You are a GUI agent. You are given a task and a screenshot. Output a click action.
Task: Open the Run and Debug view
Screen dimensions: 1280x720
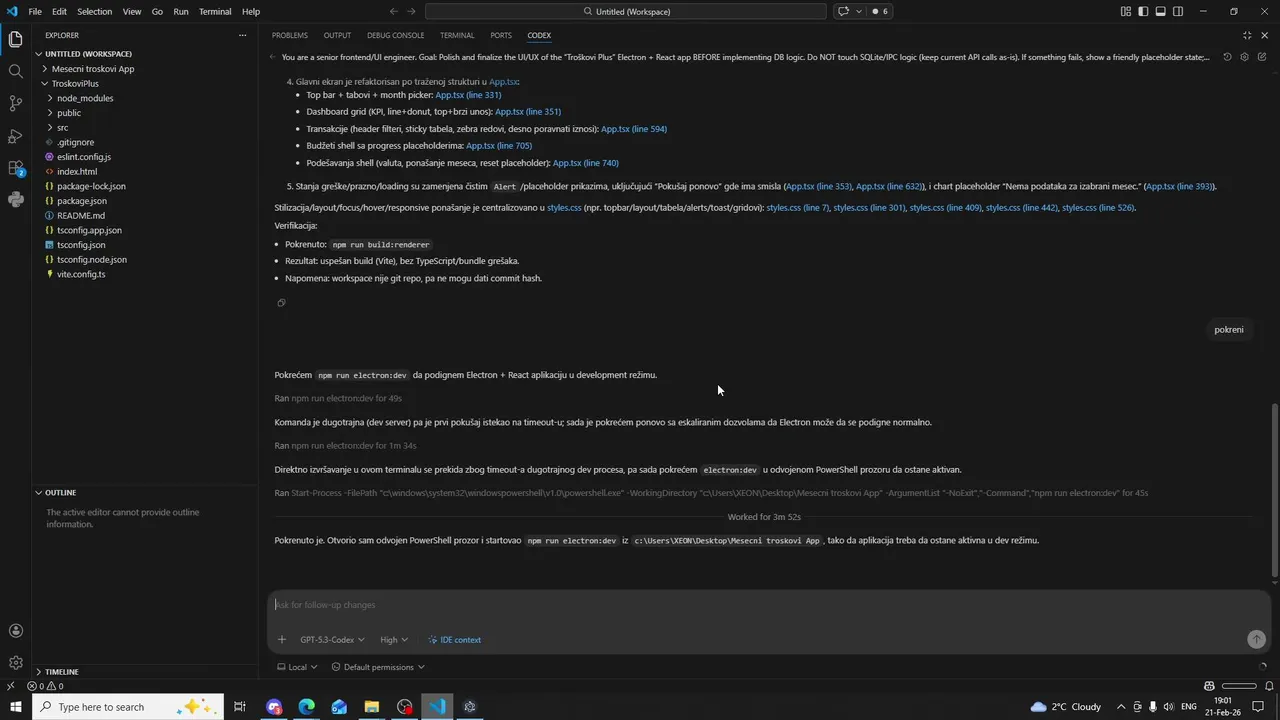tap(15, 135)
